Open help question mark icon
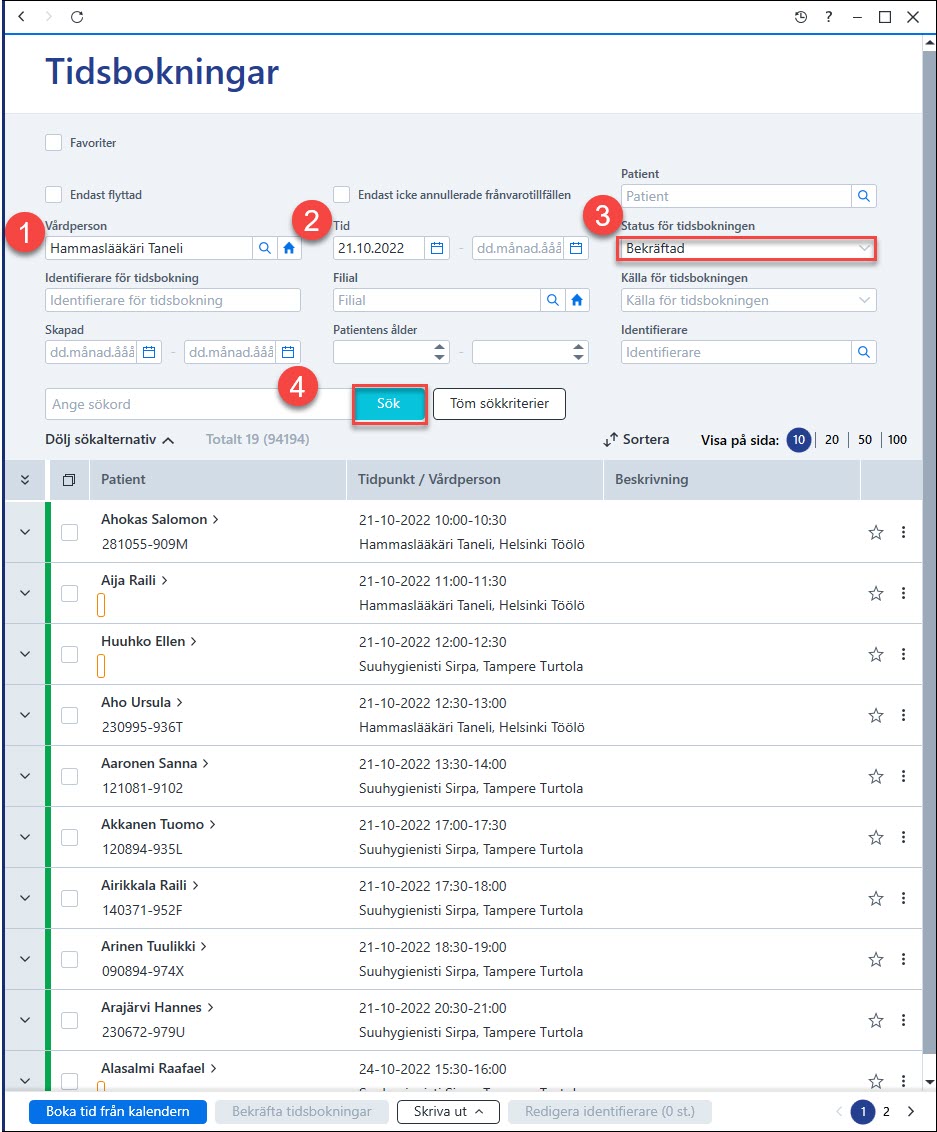The image size is (937, 1132). point(829,17)
